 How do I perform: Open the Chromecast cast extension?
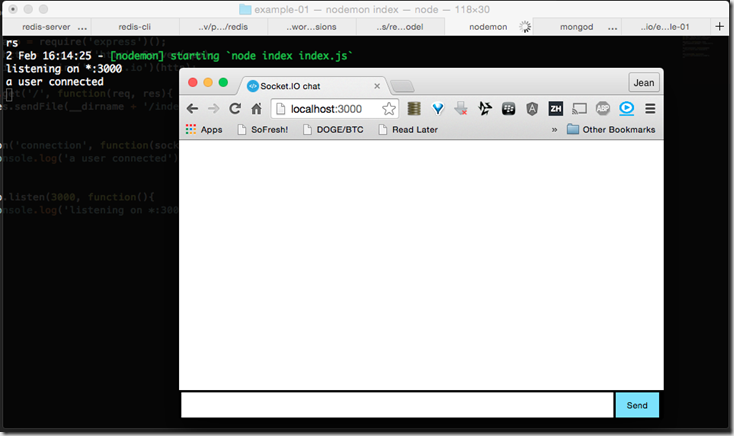[x=579, y=109]
